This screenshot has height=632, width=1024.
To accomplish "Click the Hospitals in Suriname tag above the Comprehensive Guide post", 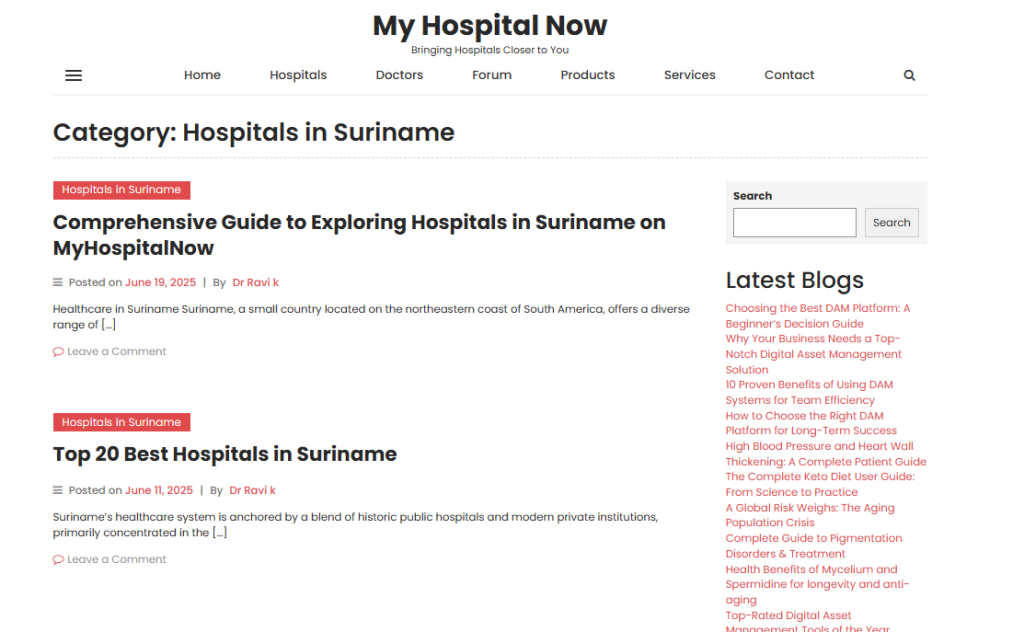I will (x=121, y=190).
